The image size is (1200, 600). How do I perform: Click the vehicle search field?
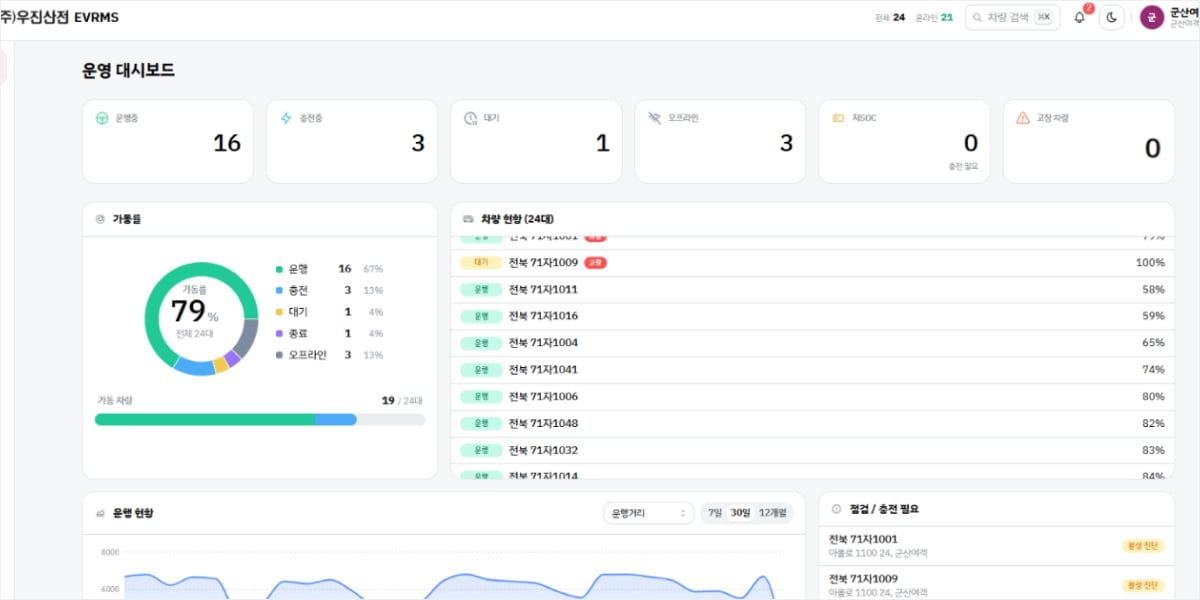(x=1012, y=17)
